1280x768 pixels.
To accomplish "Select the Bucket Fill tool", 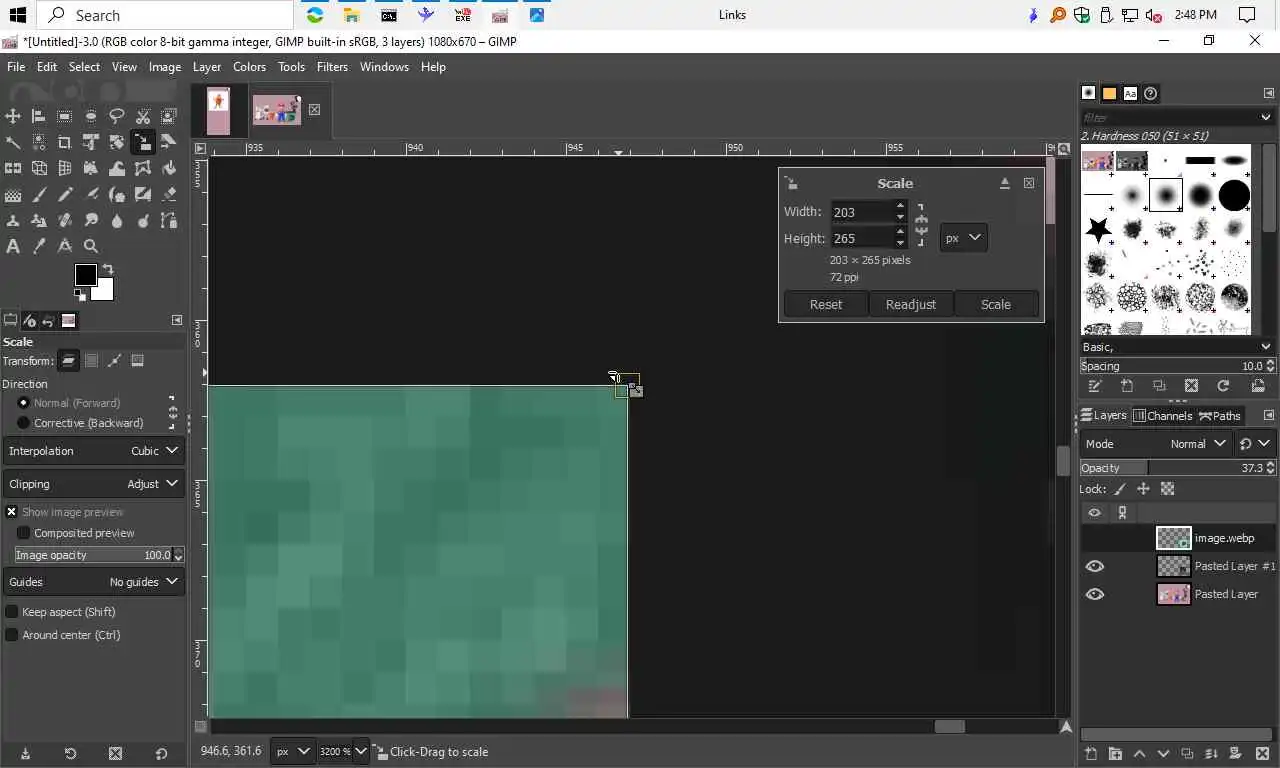I will click(x=169, y=168).
